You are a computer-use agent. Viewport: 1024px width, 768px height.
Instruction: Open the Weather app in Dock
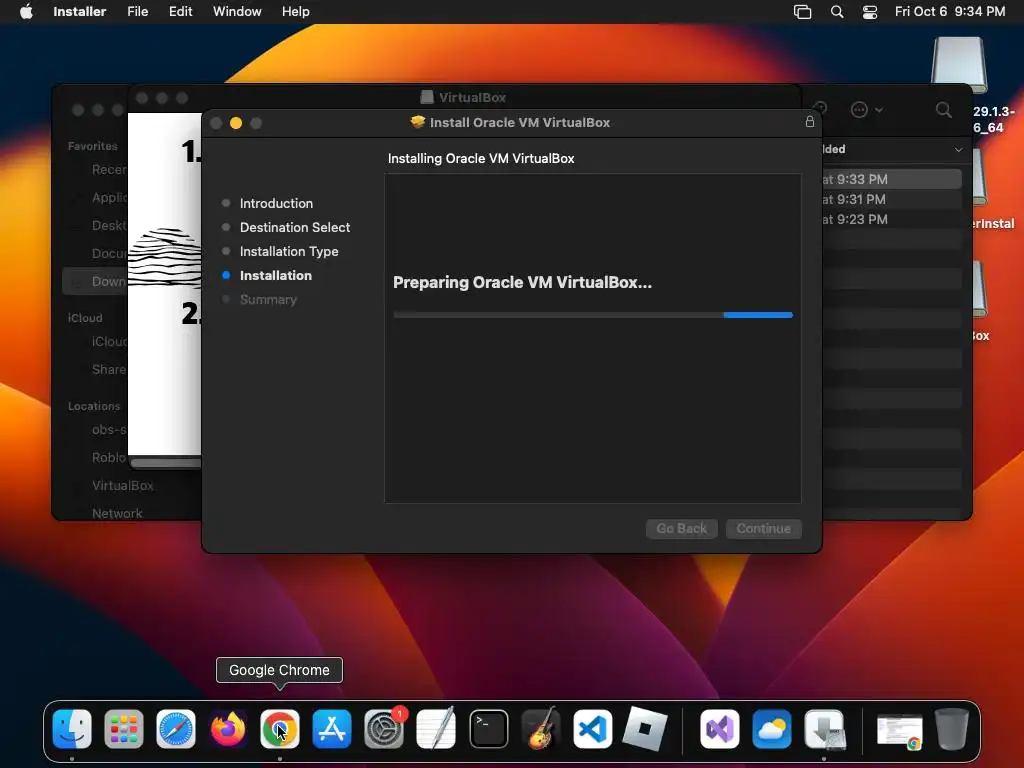point(772,729)
